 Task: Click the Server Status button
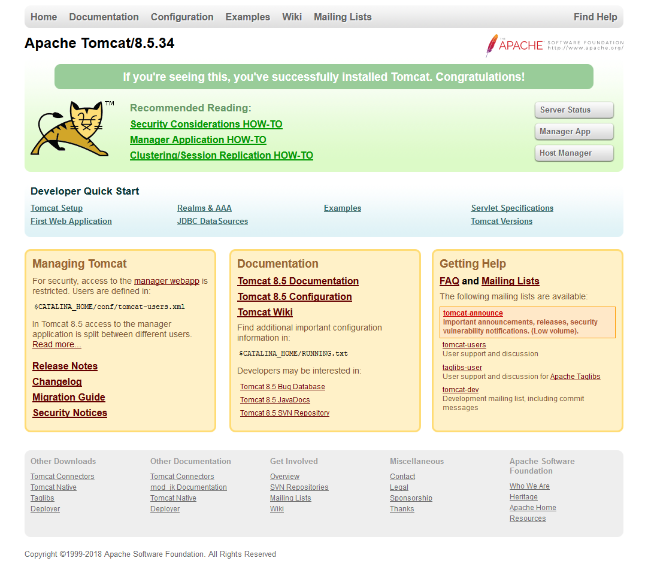click(574, 110)
